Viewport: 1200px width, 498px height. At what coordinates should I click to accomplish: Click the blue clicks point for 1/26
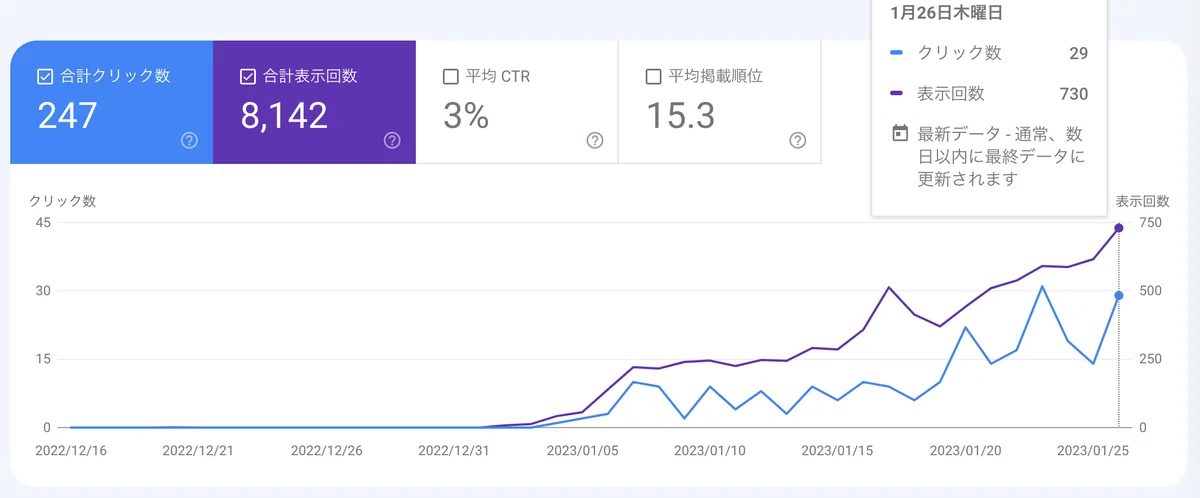click(x=1119, y=295)
